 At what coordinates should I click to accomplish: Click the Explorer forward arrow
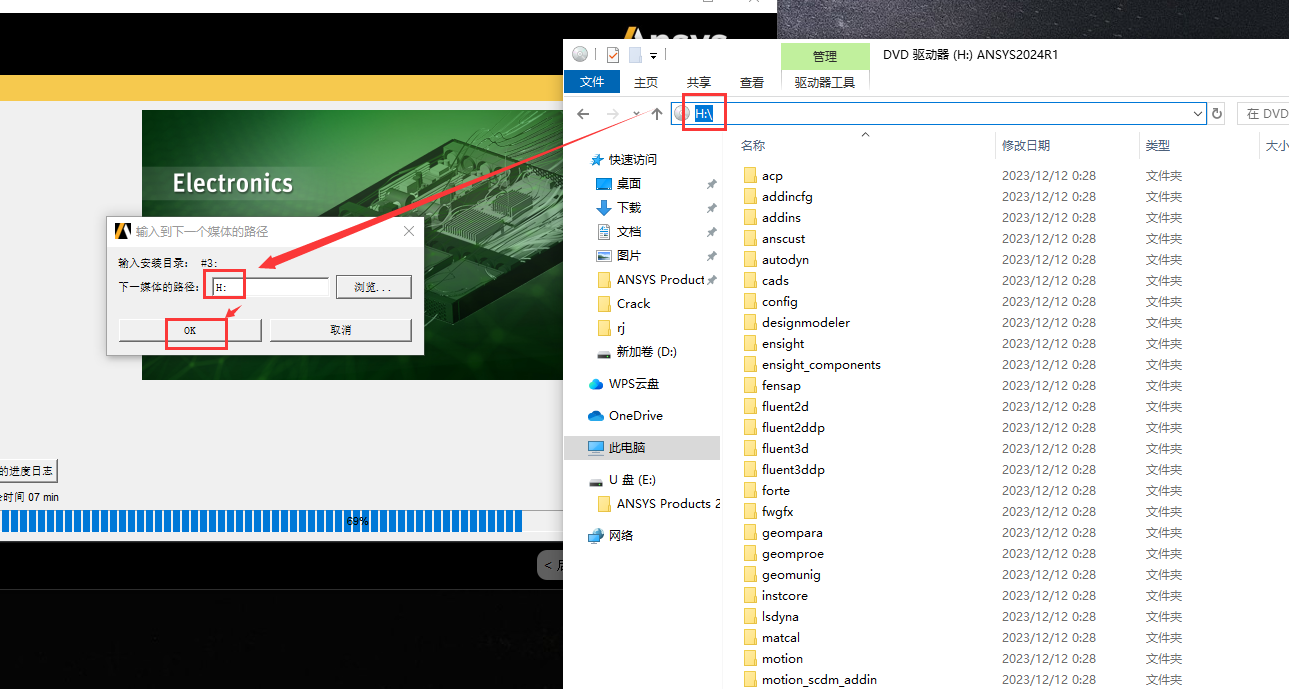[x=613, y=114]
